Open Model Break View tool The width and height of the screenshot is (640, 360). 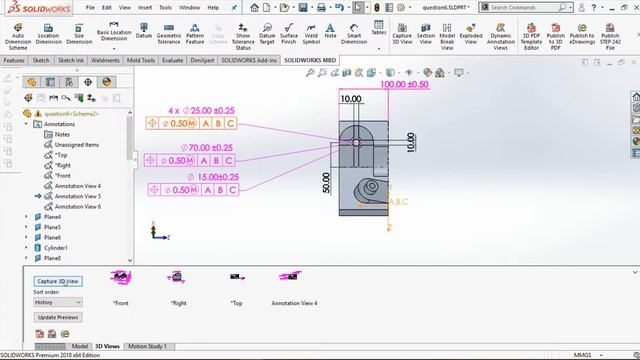coord(447,36)
